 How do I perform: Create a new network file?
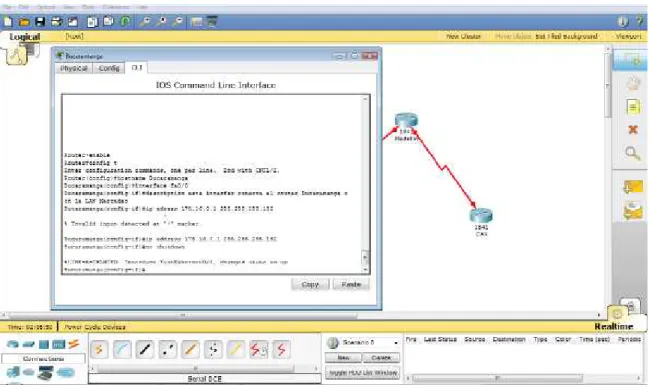pos(8,22)
